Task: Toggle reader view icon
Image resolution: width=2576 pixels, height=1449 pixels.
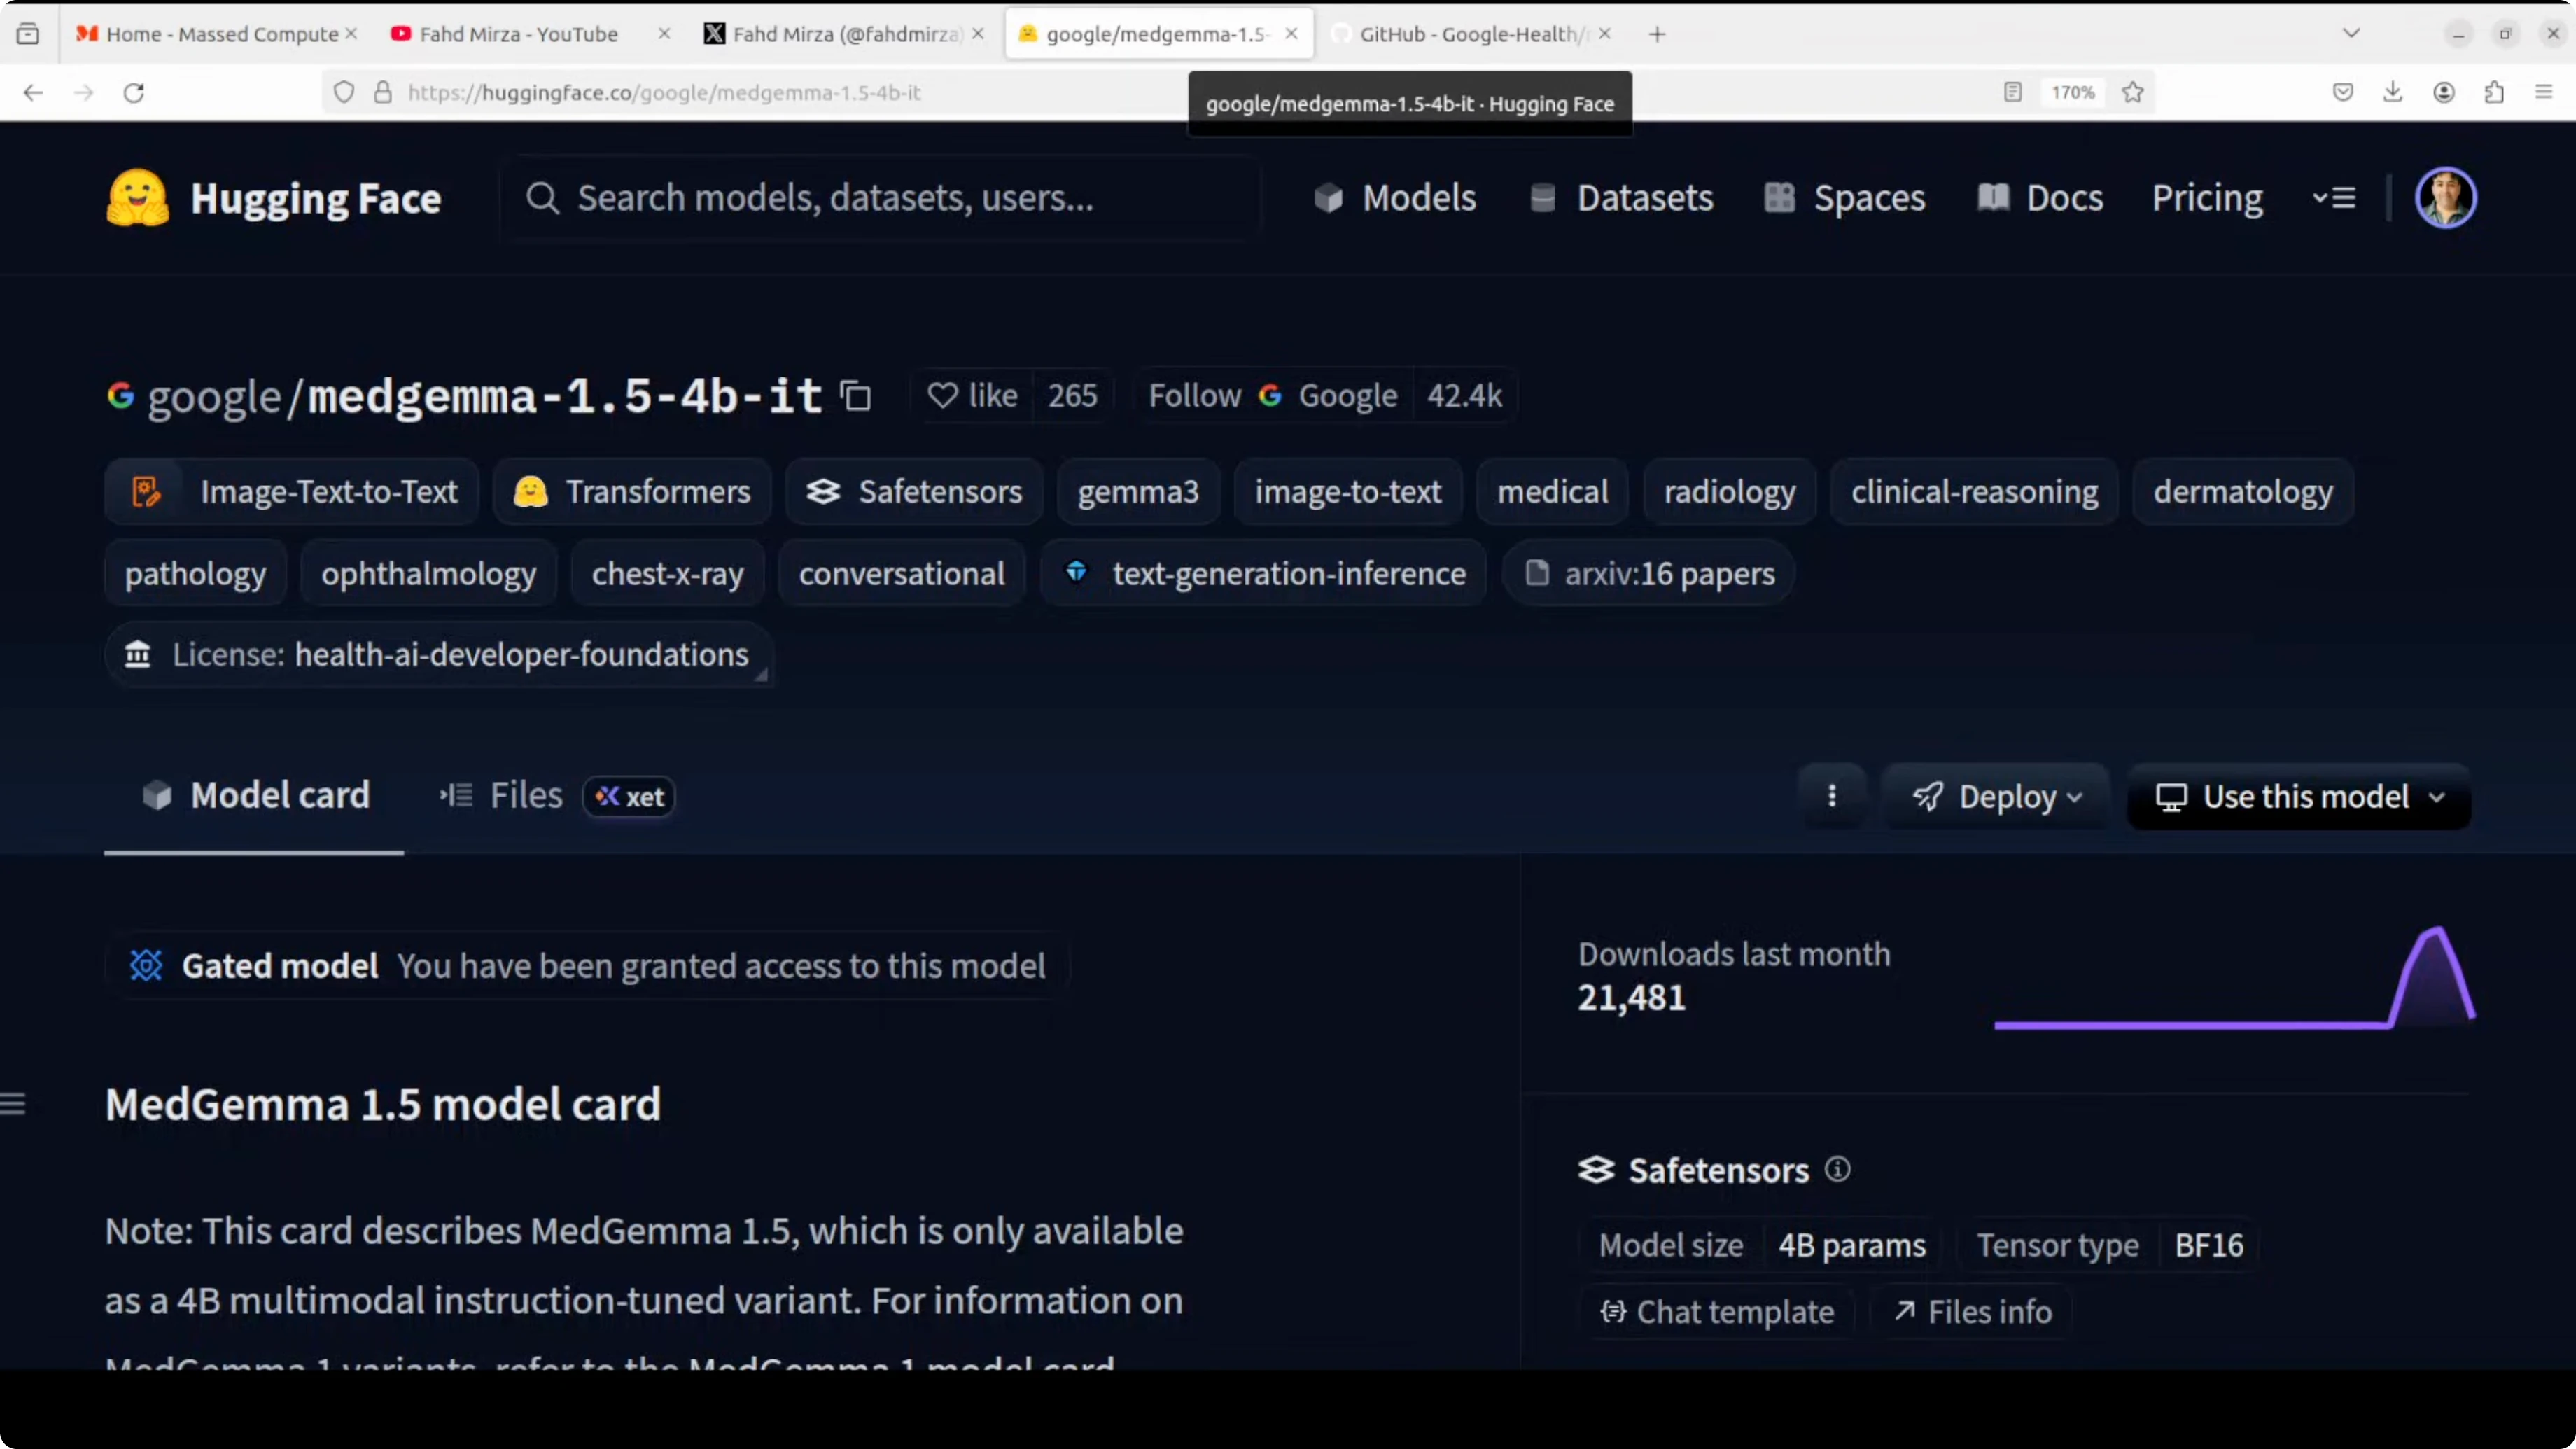Action: pyautogui.click(x=2012, y=92)
